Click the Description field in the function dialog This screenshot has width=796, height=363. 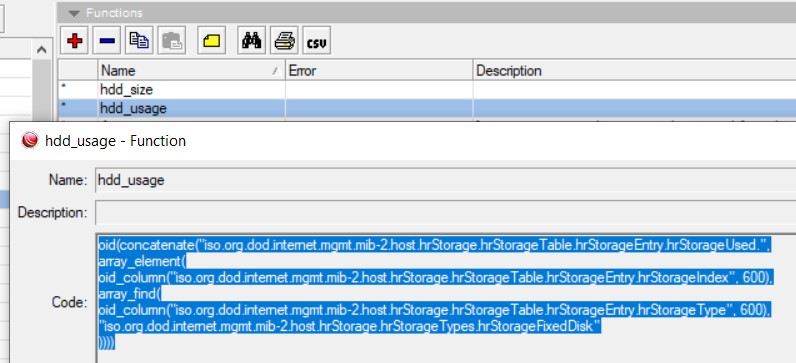coord(445,212)
